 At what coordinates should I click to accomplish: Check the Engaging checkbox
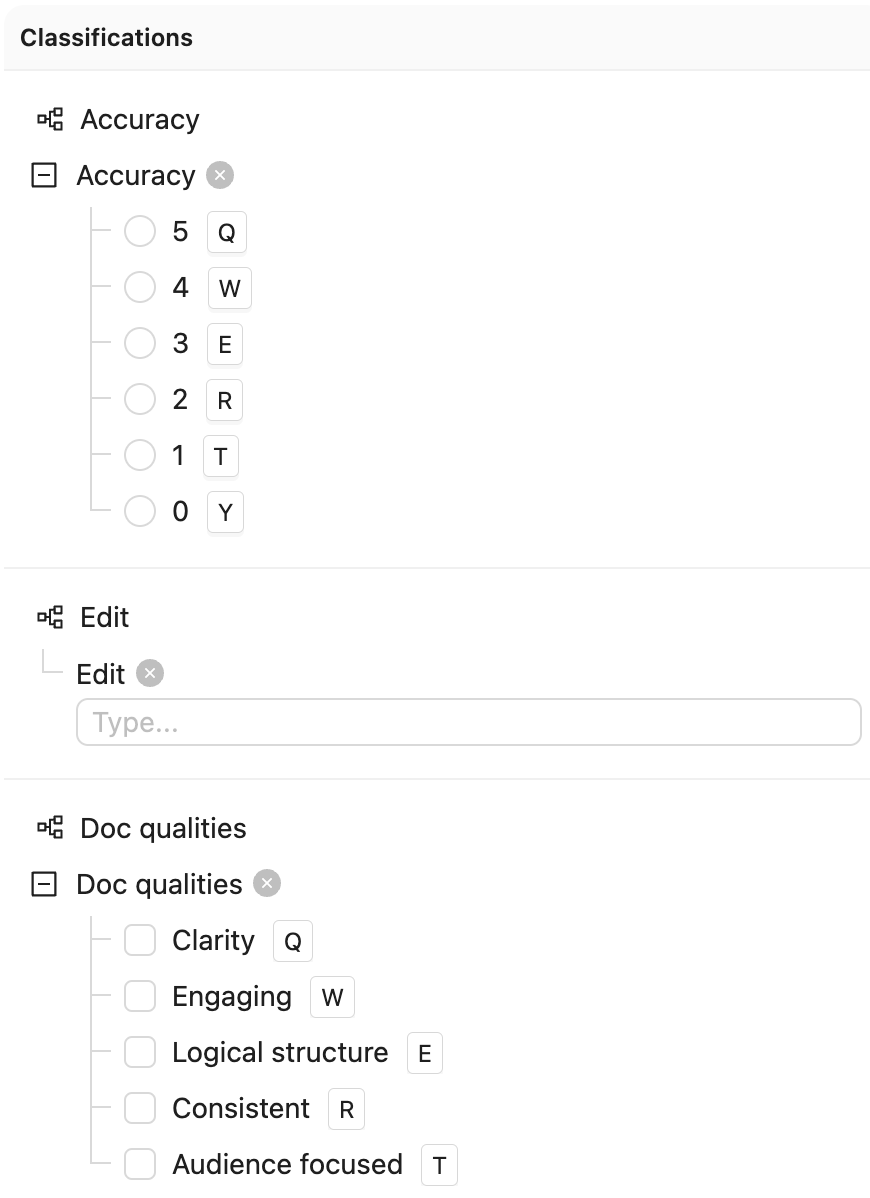tap(140, 996)
